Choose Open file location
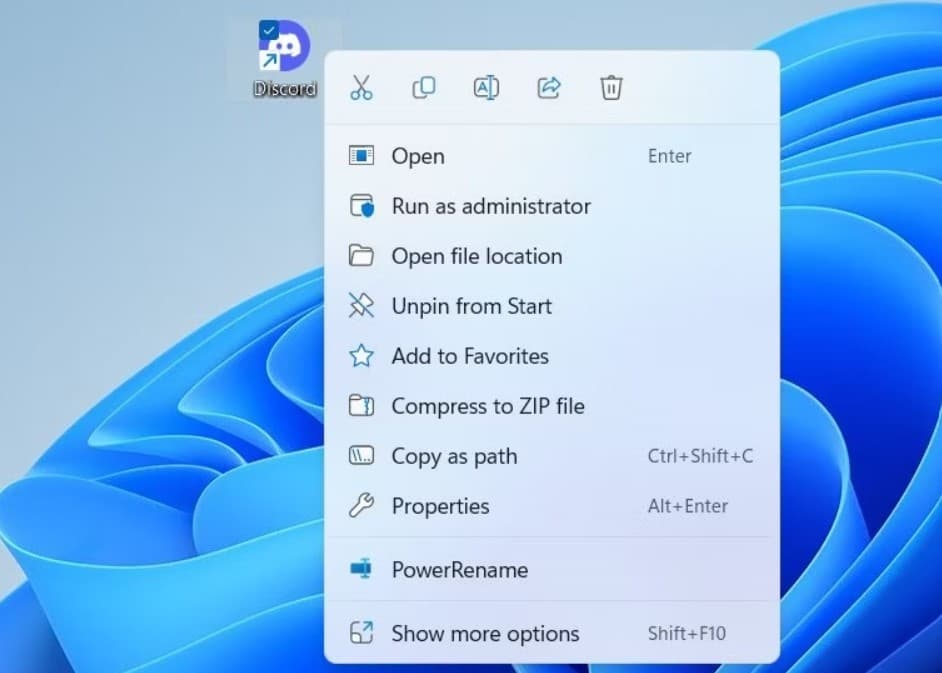The image size is (942, 673). pos(477,256)
